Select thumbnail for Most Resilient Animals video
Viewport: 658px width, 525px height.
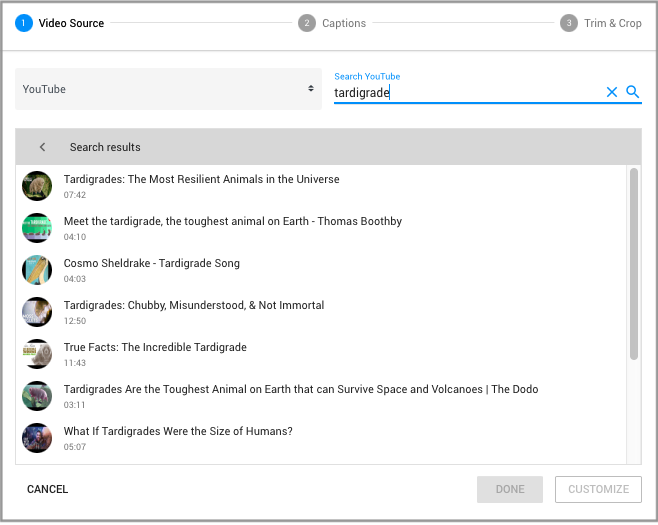37,186
